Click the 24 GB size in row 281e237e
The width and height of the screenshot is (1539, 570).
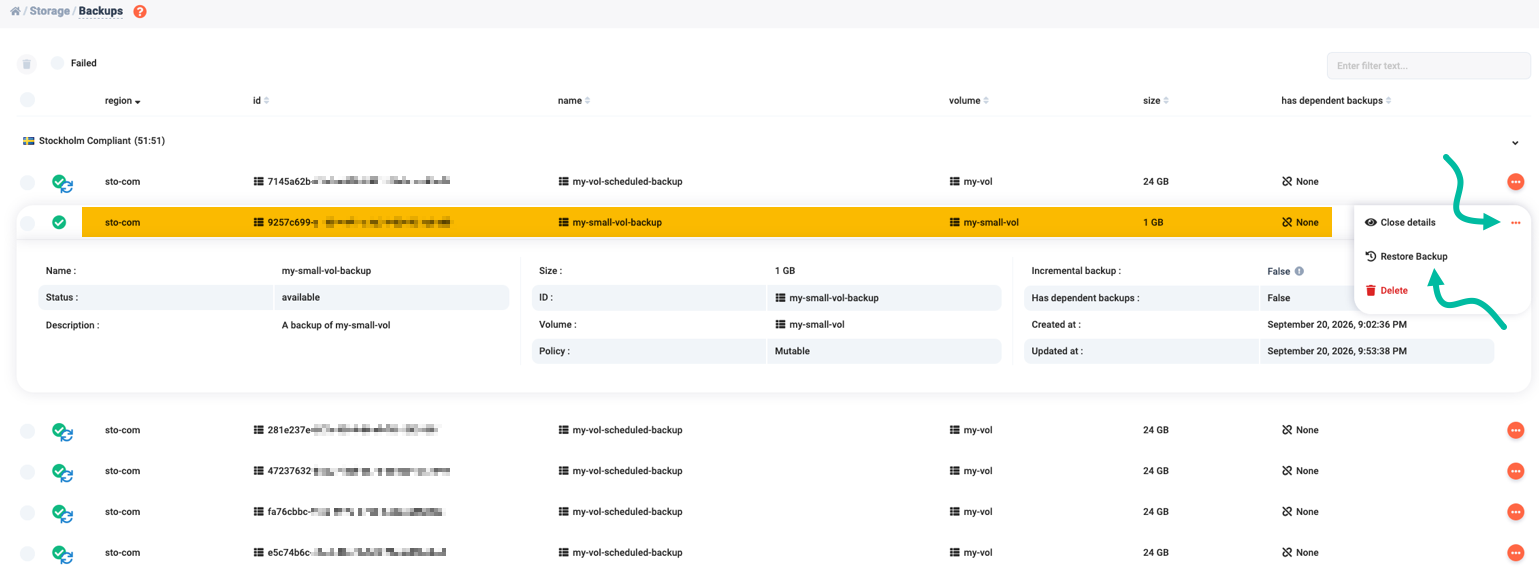click(1156, 430)
